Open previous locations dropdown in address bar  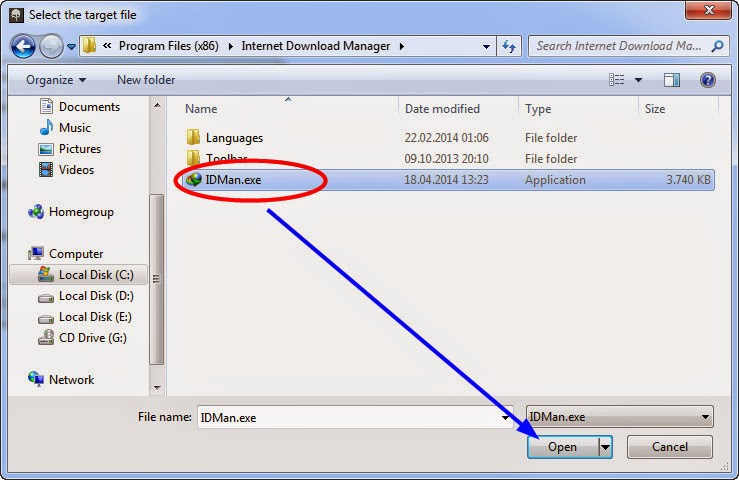[x=486, y=47]
